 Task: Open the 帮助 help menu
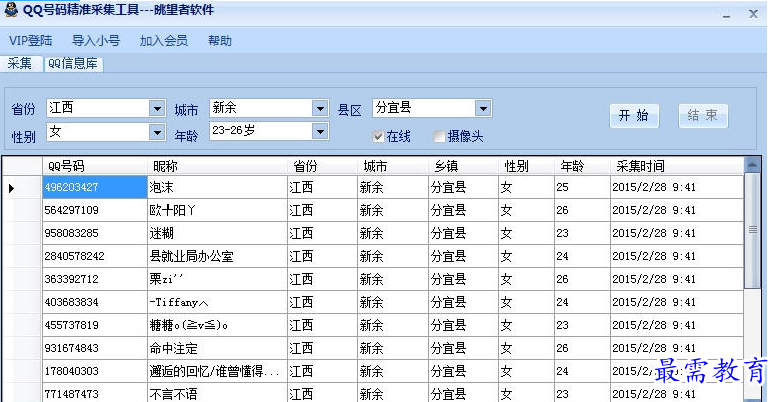pos(220,41)
